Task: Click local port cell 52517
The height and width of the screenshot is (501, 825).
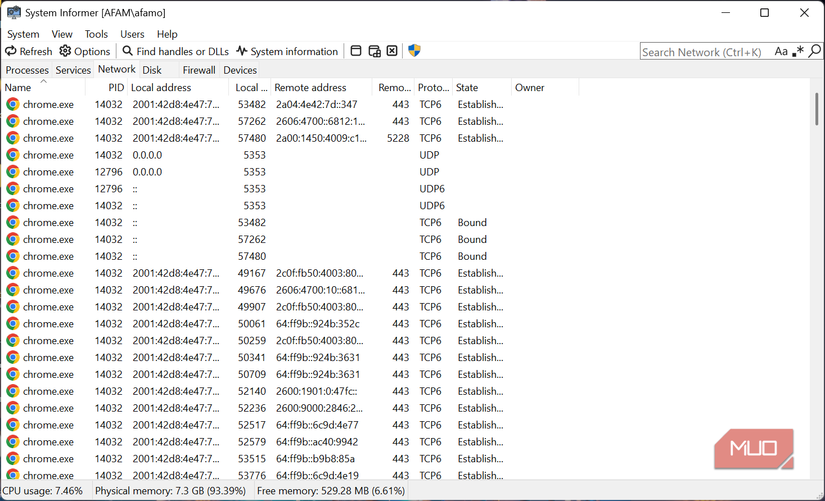Action: [x=252, y=425]
